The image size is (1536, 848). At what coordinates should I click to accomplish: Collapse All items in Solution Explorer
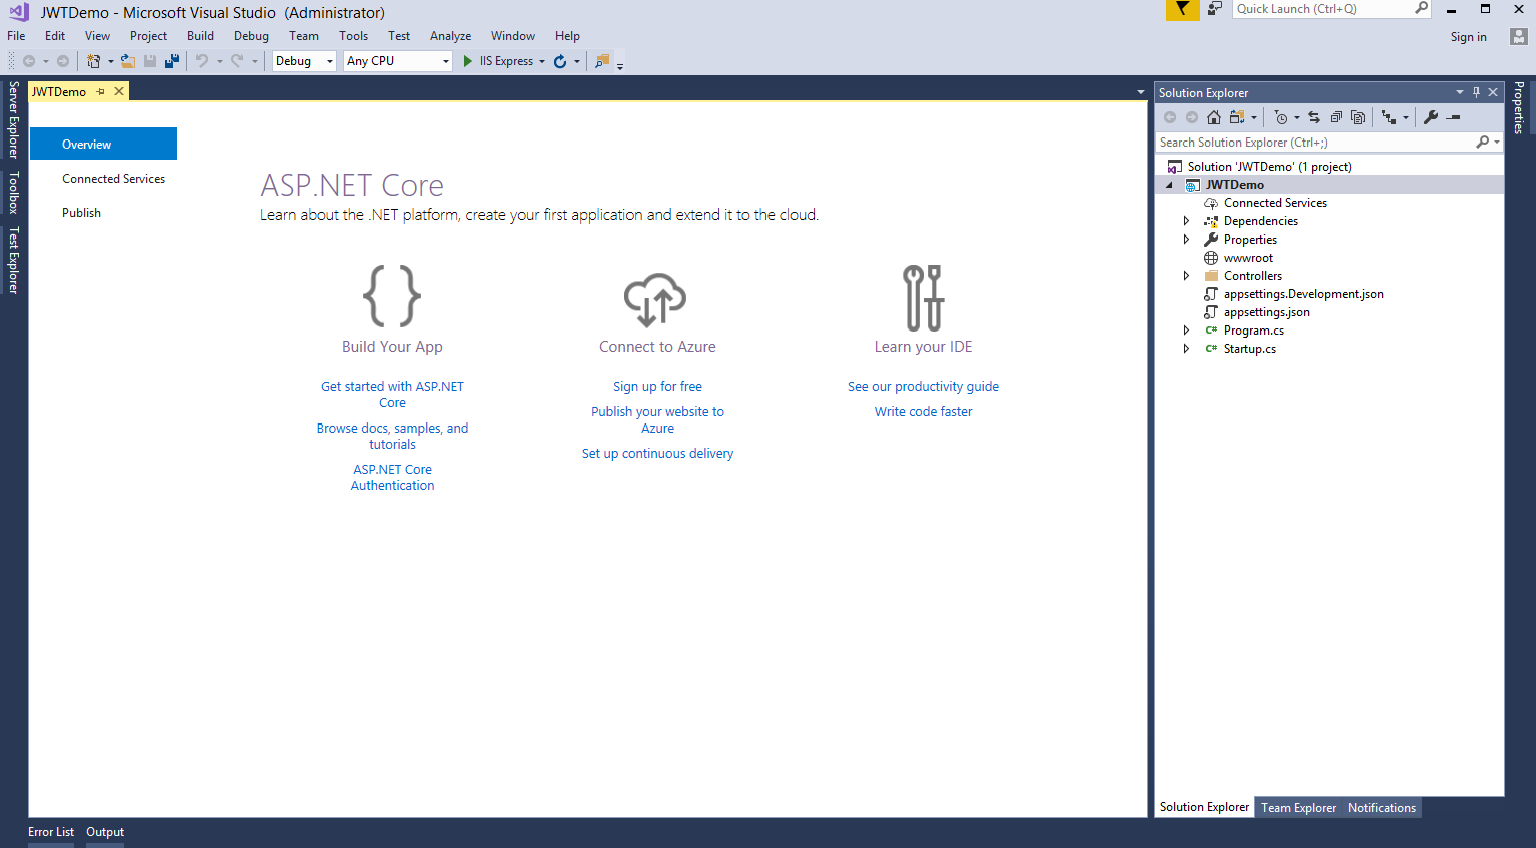coord(1337,117)
